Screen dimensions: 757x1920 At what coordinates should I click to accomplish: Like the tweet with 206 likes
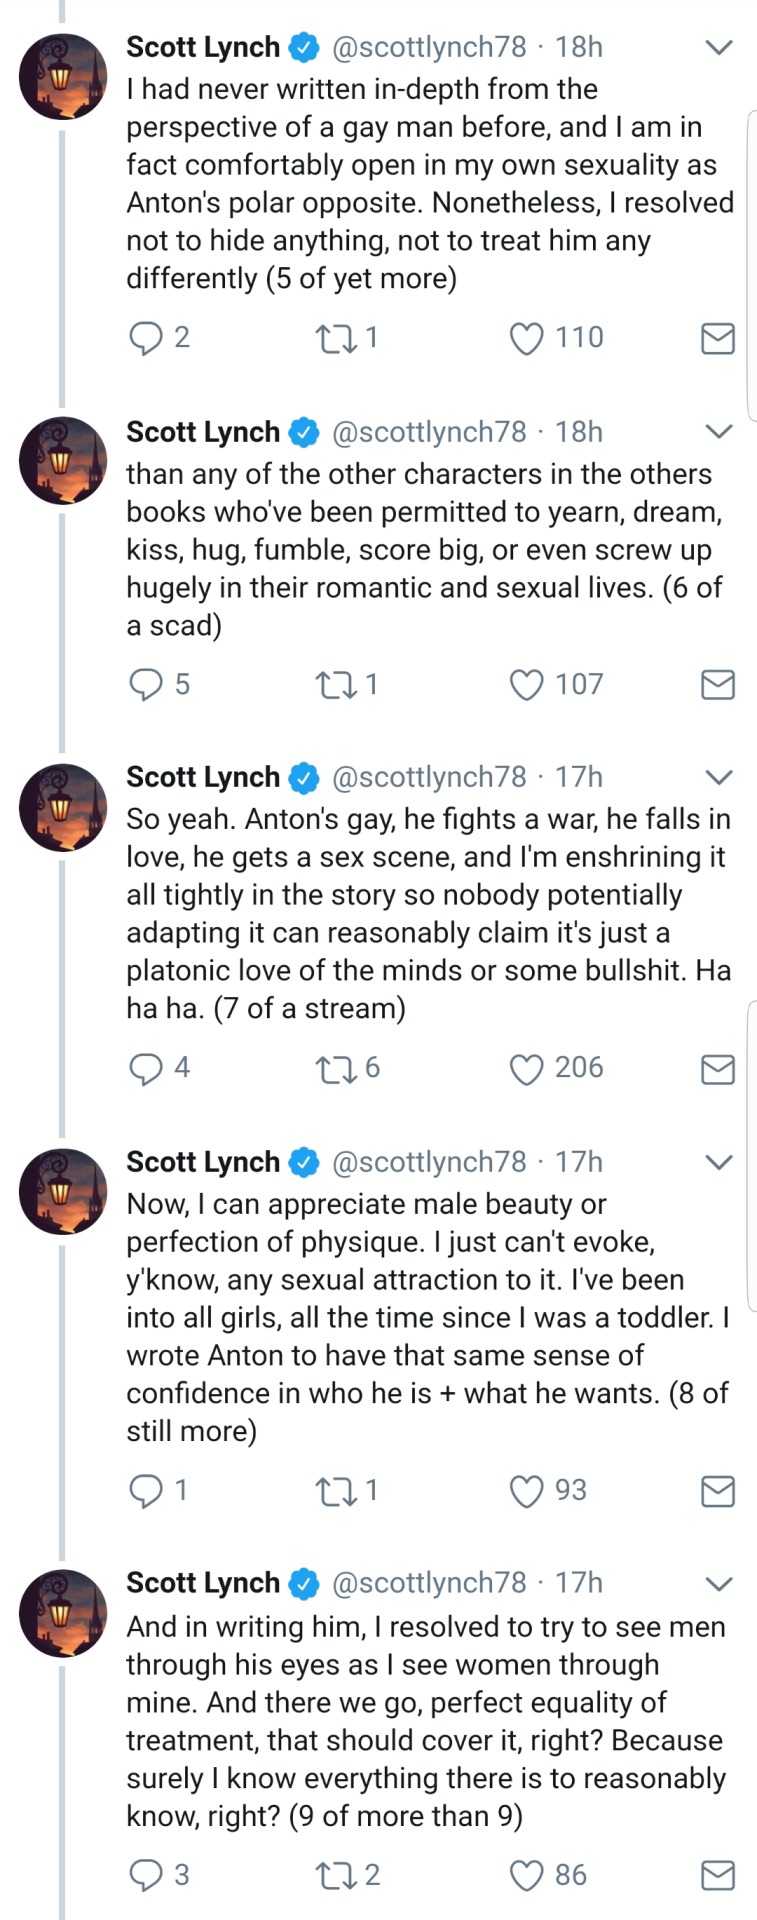tap(526, 1069)
